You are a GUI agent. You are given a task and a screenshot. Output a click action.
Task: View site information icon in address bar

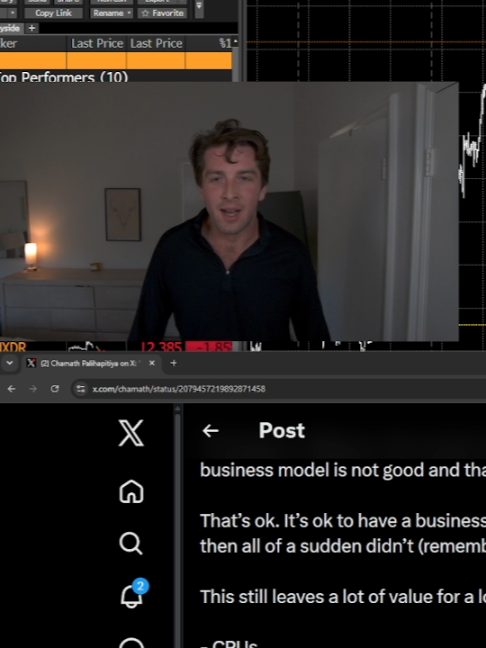click(81, 389)
